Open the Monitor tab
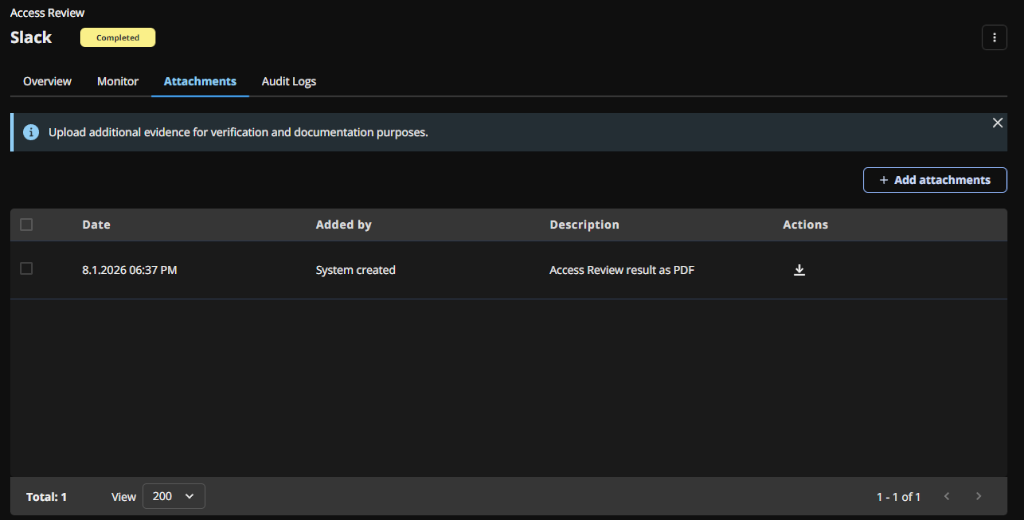The image size is (1024, 520). tap(118, 81)
